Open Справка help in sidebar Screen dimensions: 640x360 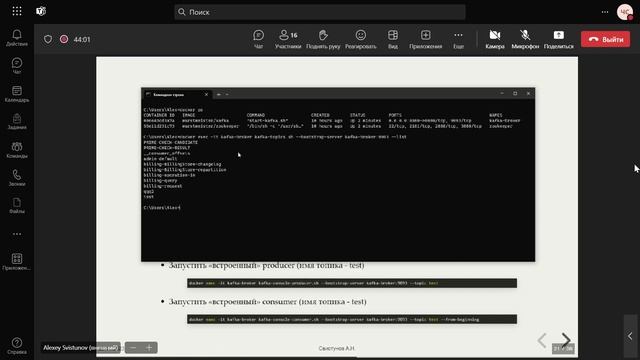coord(17,346)
